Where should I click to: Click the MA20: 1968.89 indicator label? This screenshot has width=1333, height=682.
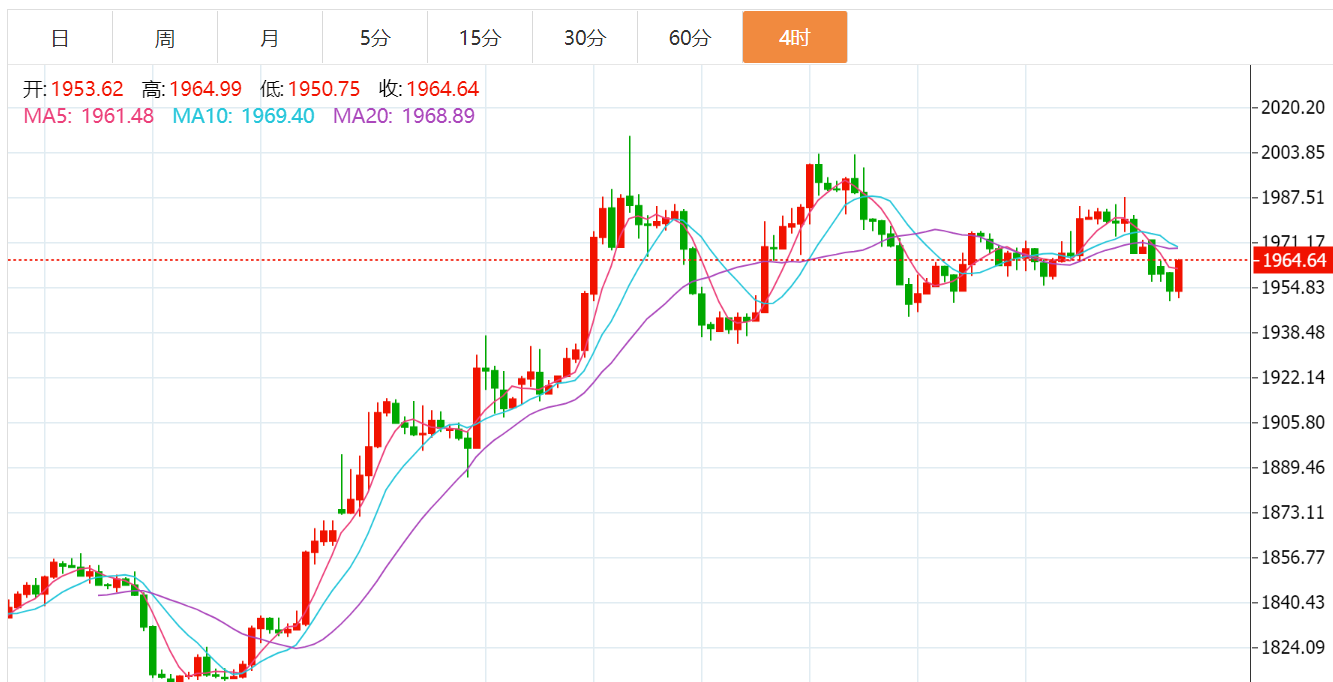coord(404,116)
